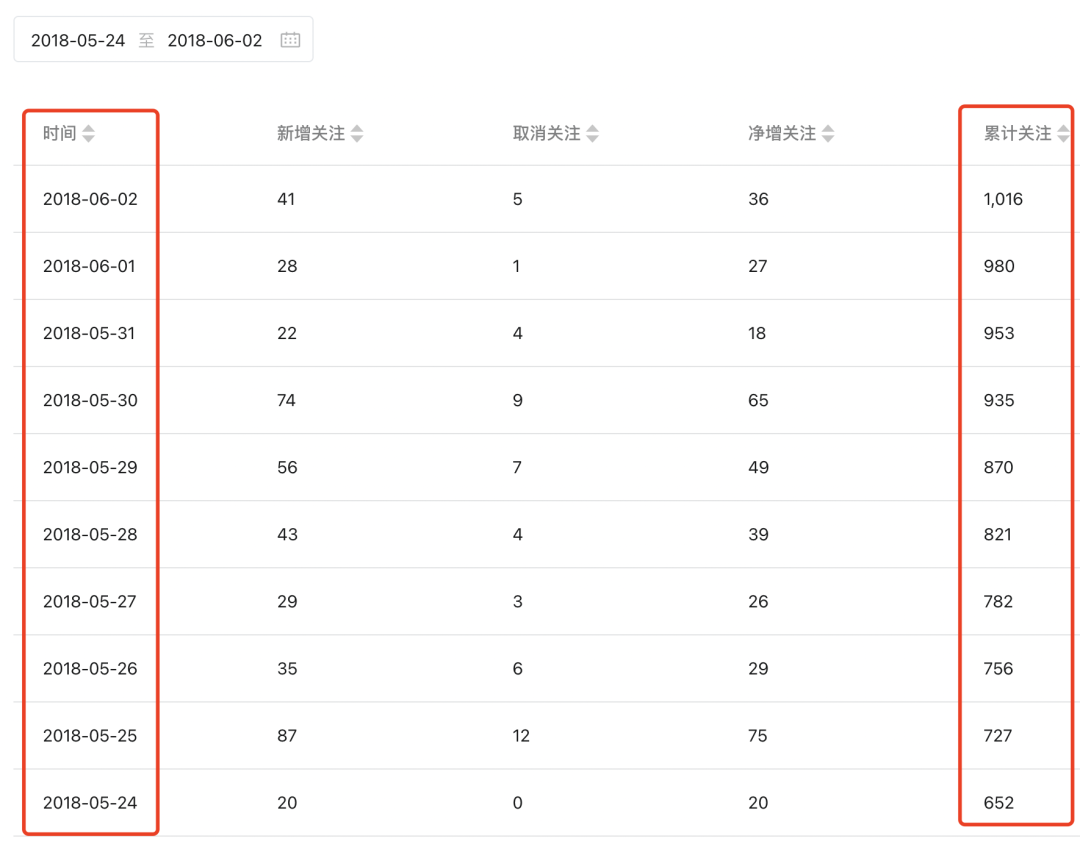Edit the end date 2018-06-02 field

(x=214, y=40)
